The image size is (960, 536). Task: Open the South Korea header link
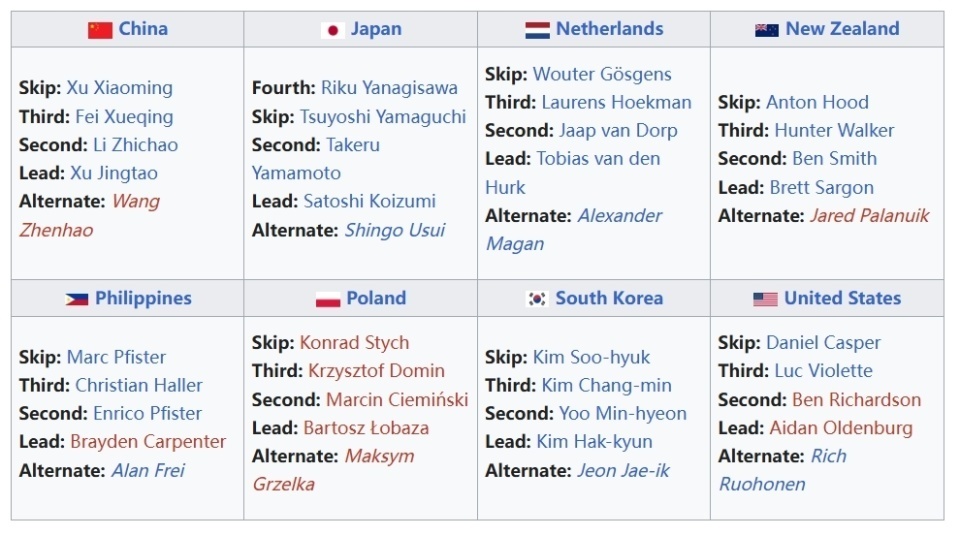[609, 298]
